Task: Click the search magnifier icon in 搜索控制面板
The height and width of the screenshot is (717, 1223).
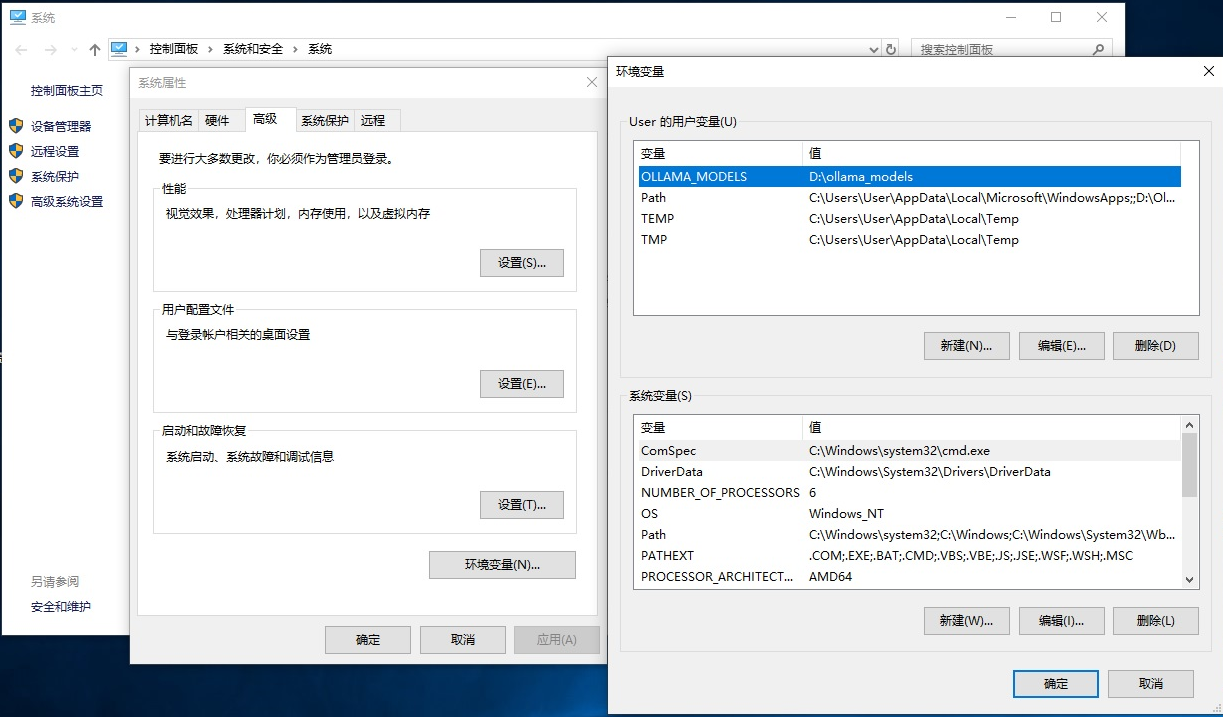Action: point(1098,49)
